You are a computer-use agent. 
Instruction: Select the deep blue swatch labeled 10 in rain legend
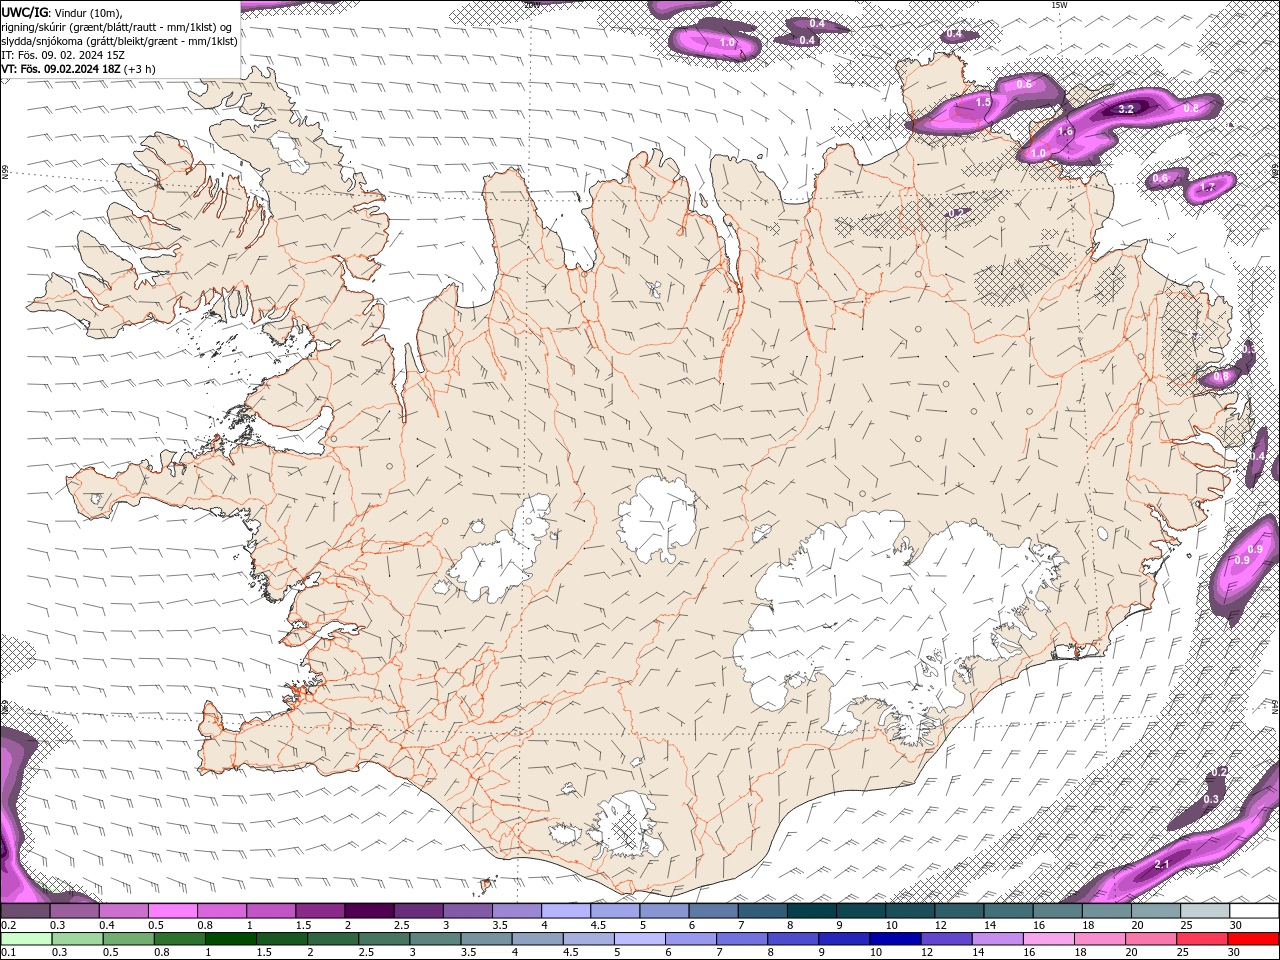(x=894, y=939)
